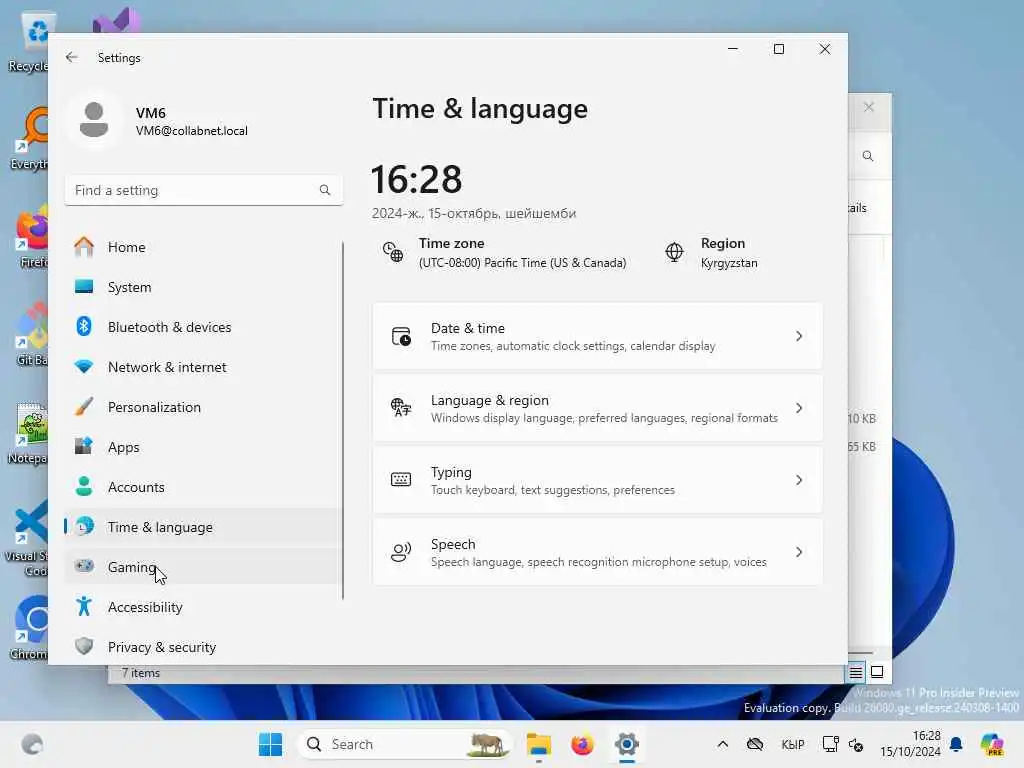The width and height of the screenshot is (1024, 768).
Task: Open the Windows Start menu
Action: pos(270,744)
